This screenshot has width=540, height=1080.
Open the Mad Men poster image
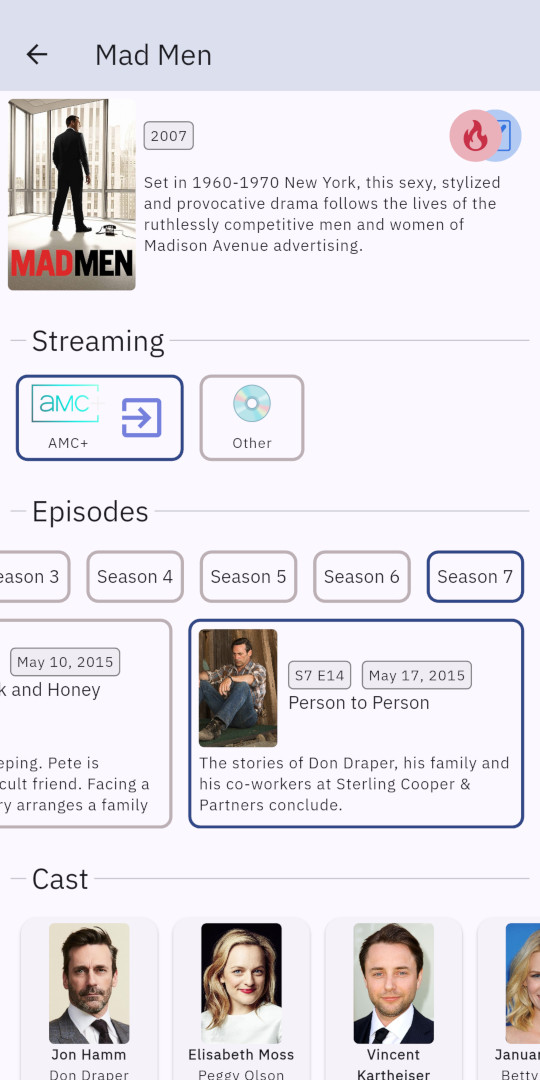[x=72, y=194]
